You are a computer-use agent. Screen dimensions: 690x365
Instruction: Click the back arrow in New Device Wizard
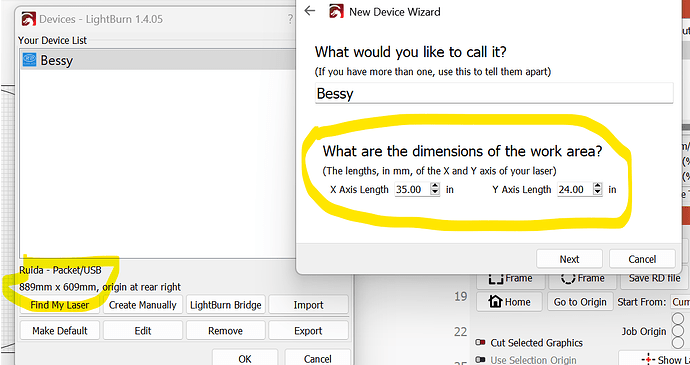(310, 11)
